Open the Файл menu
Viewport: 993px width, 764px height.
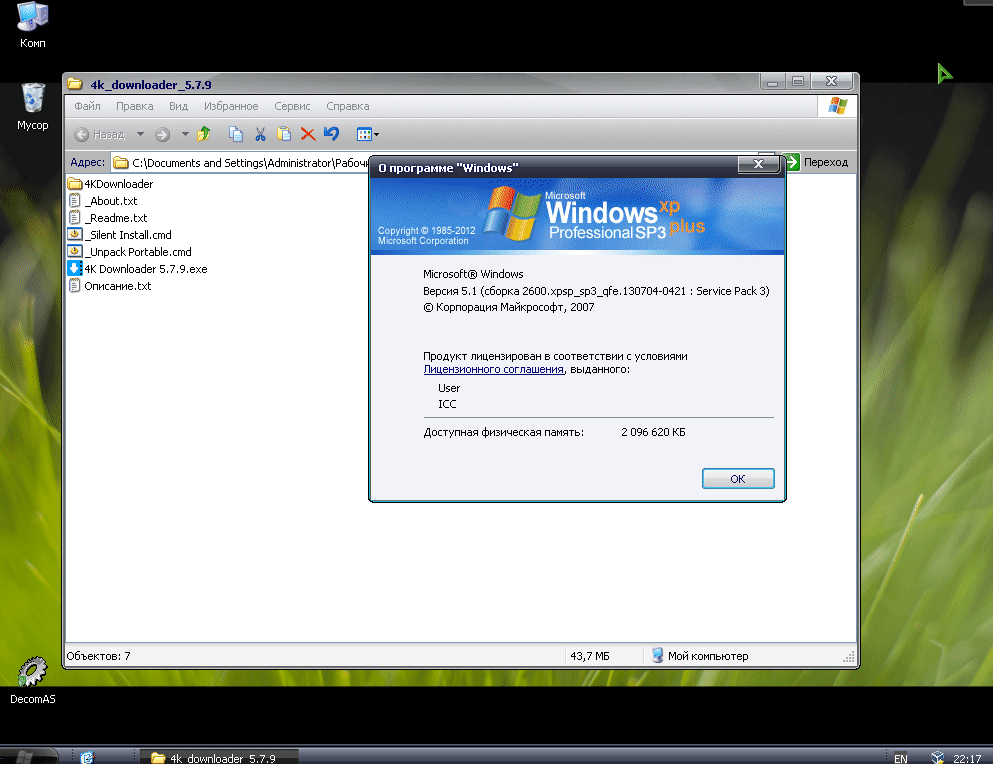point(87,106)
